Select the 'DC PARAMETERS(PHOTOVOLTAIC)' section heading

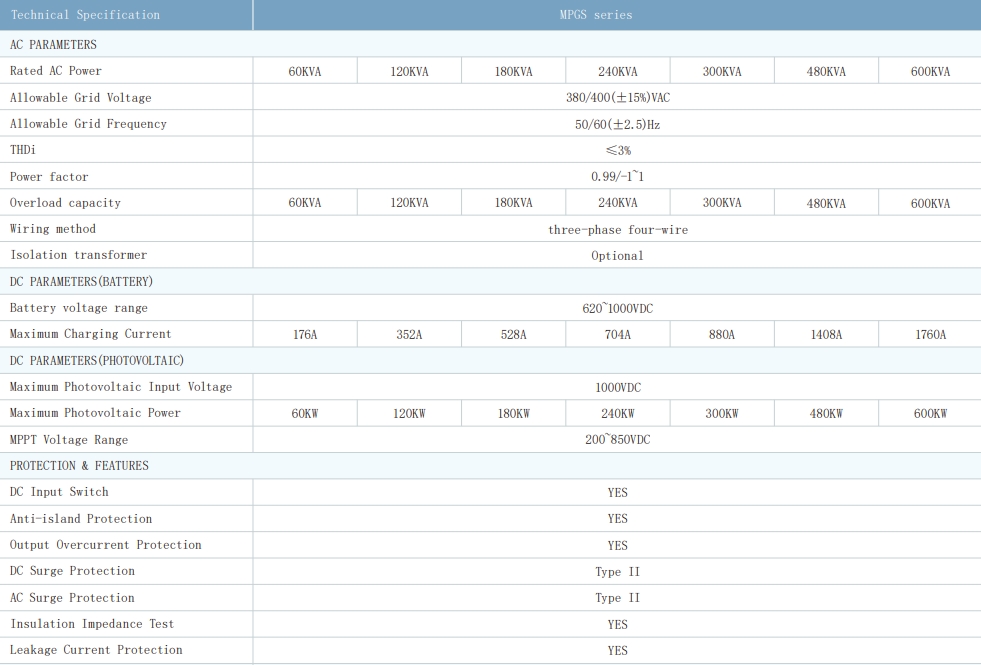(96, 360)
